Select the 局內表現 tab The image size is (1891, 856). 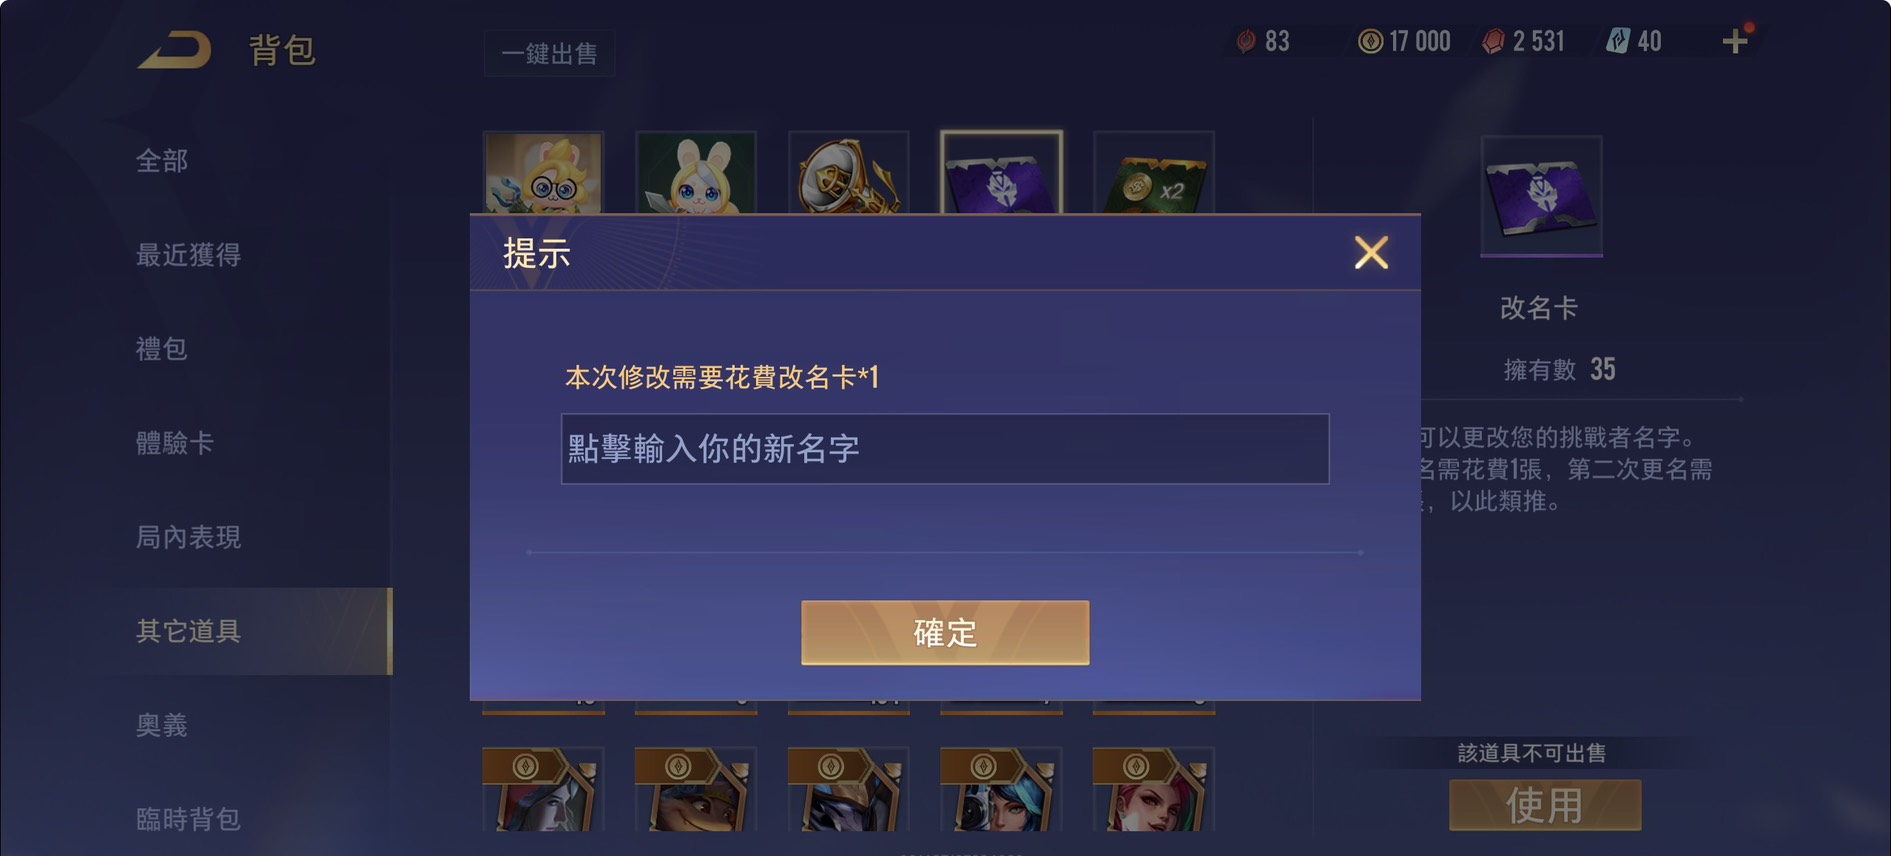189,537
